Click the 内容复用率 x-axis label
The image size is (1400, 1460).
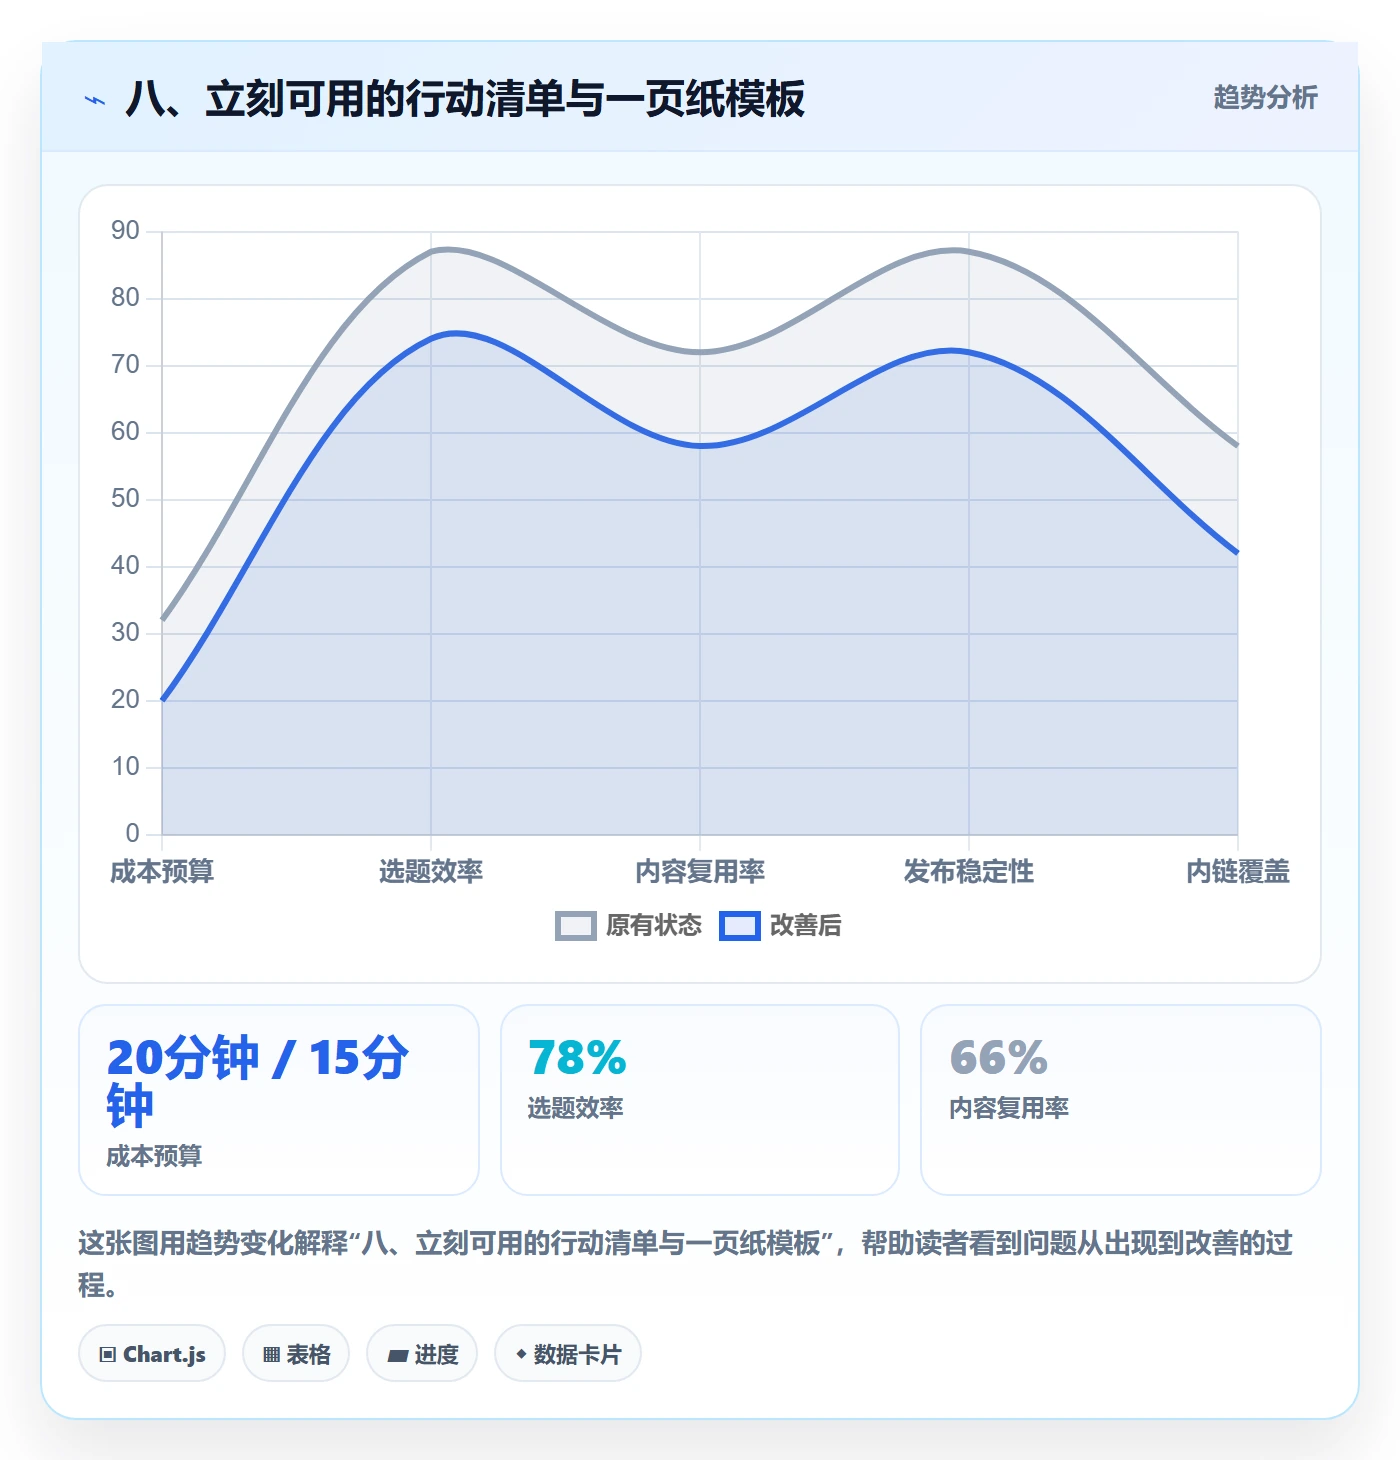pyautogui.click(x=700, y=872)
